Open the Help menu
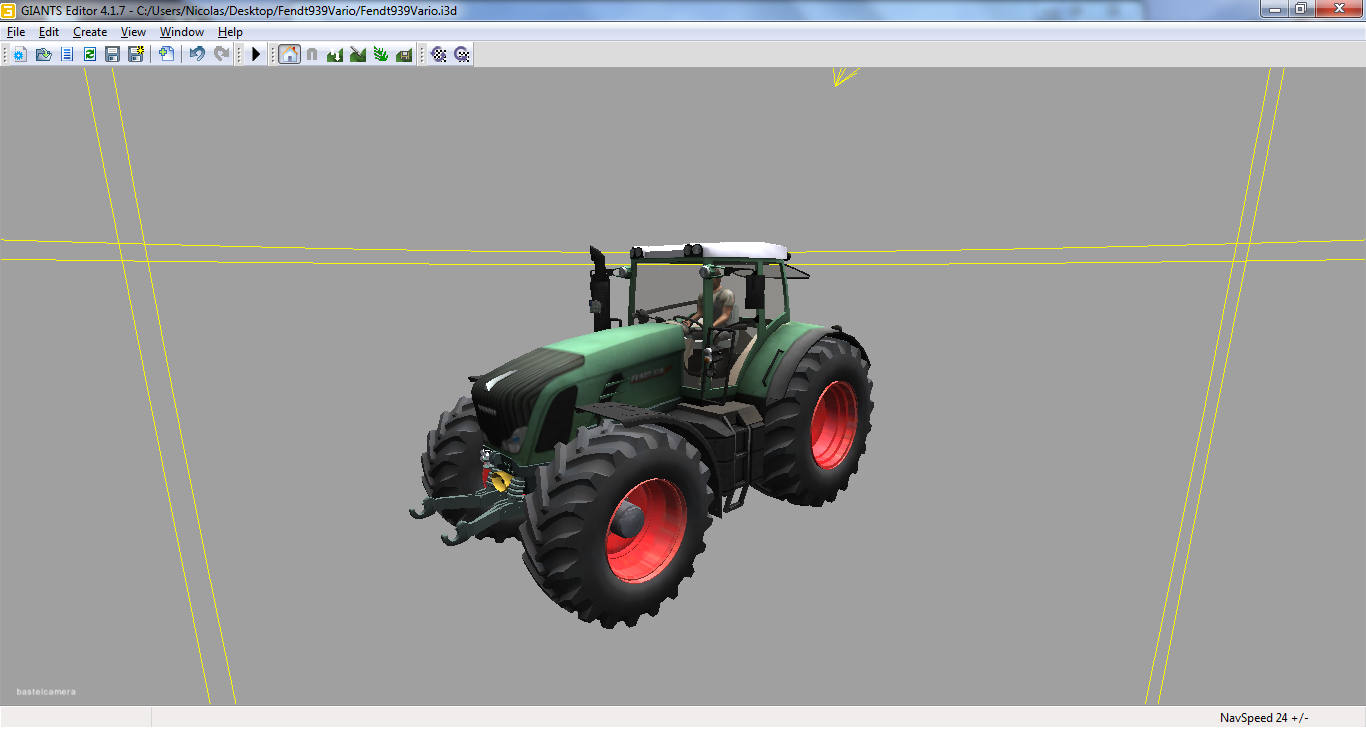 point(230,32)
